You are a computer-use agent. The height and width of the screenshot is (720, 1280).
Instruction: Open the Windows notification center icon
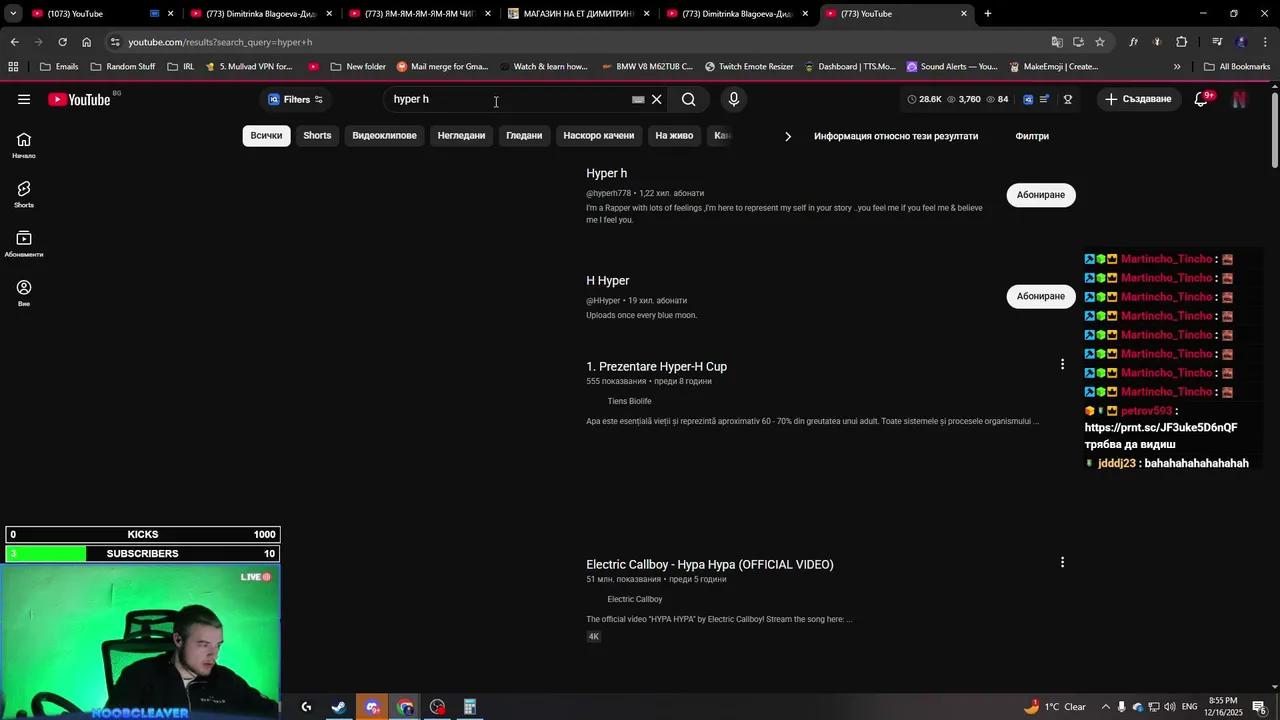1259,707
